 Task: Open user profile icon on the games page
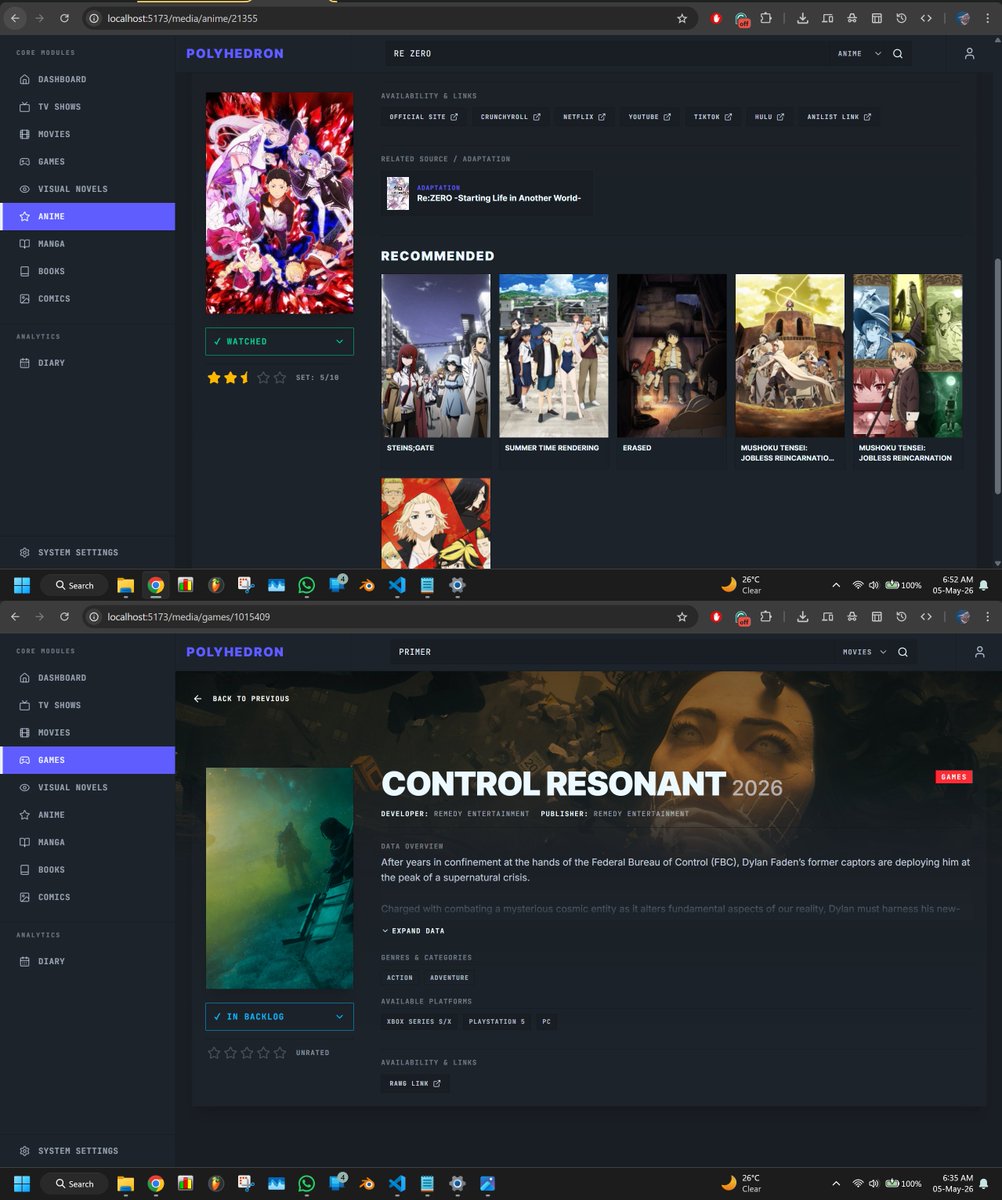(x=979, y=652)
